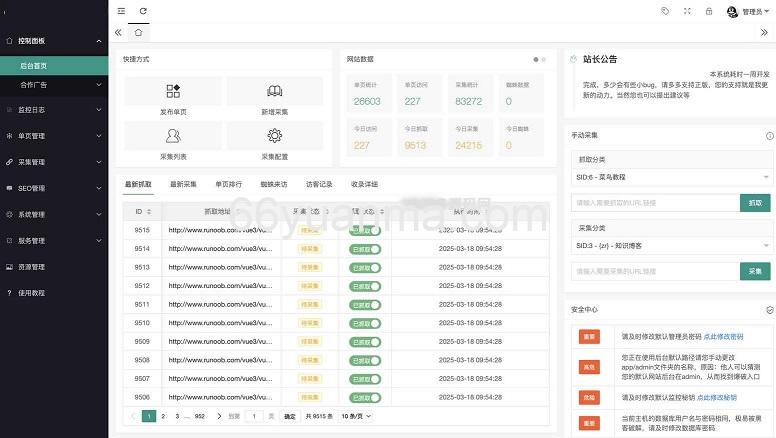Expand the SEO管理 menu chevron

click(x=99, y=188)
